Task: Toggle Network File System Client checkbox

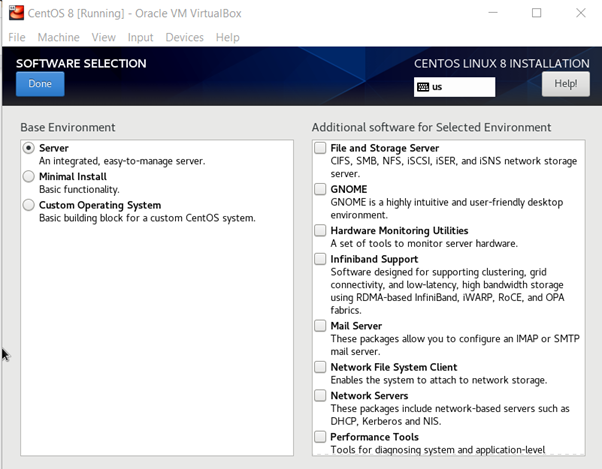Action: 320,367
